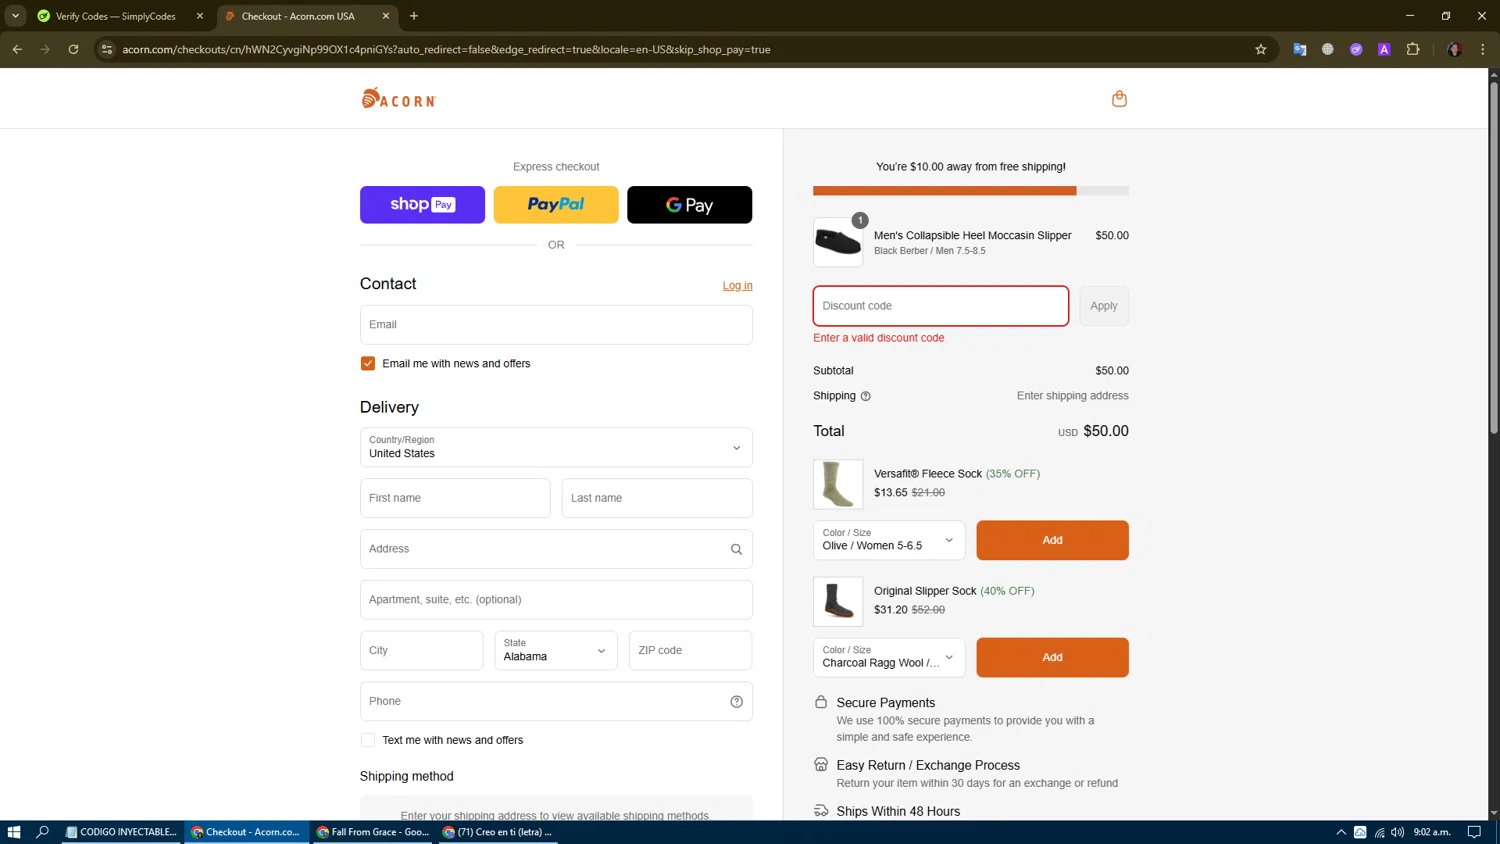1500x844 pixels.
Task: Focus the Address field
Action: [x=556, y=549]
